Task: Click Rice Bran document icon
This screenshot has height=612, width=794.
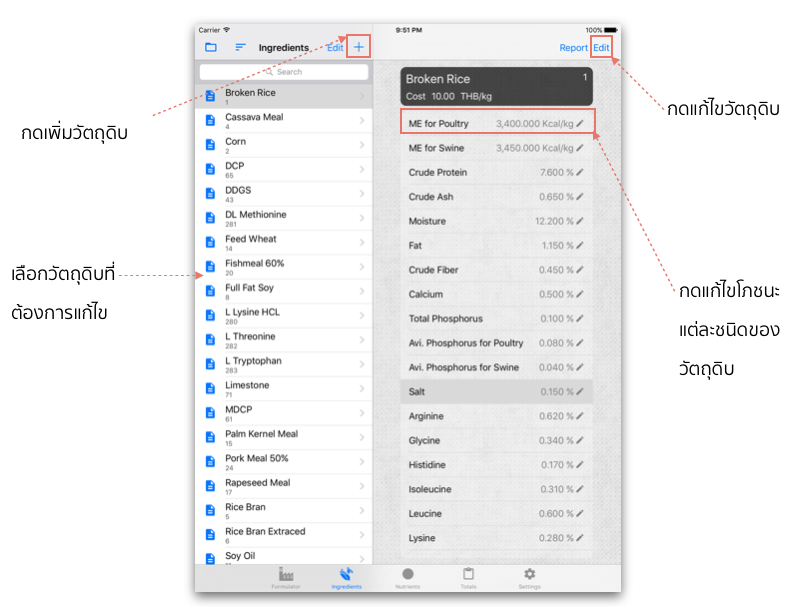Action: 210,510
